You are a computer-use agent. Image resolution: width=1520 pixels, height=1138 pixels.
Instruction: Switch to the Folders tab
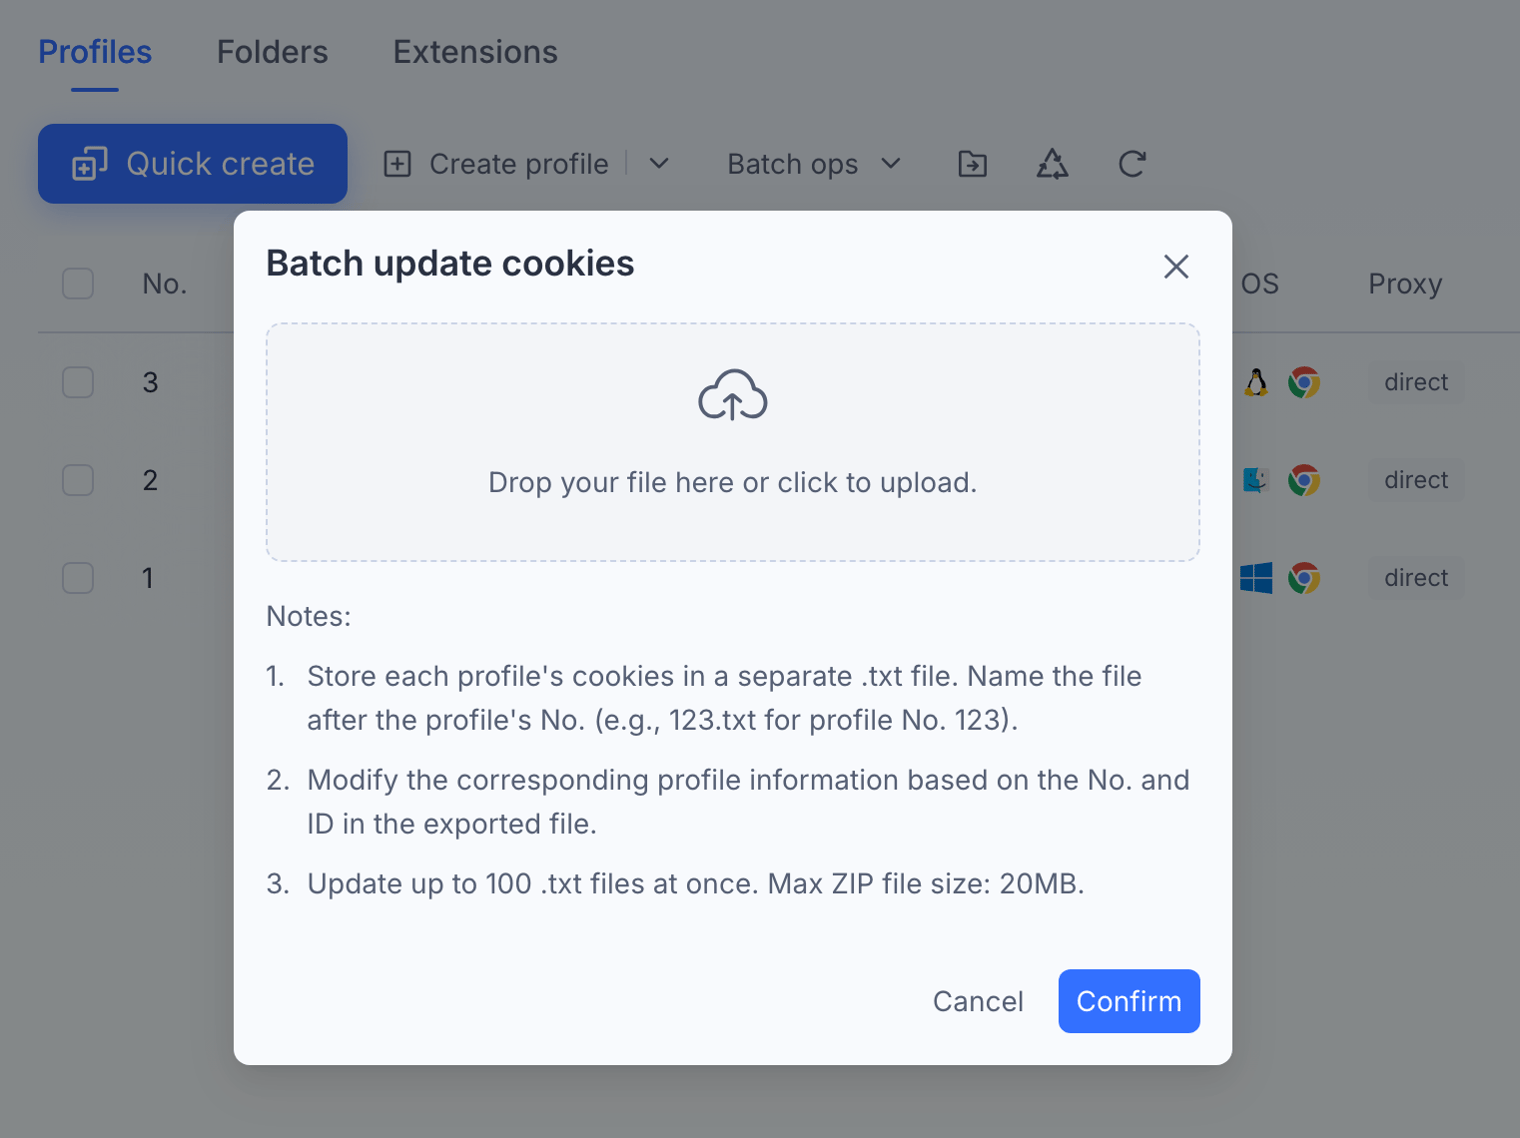pyautogui.click(x=272, y=52)
